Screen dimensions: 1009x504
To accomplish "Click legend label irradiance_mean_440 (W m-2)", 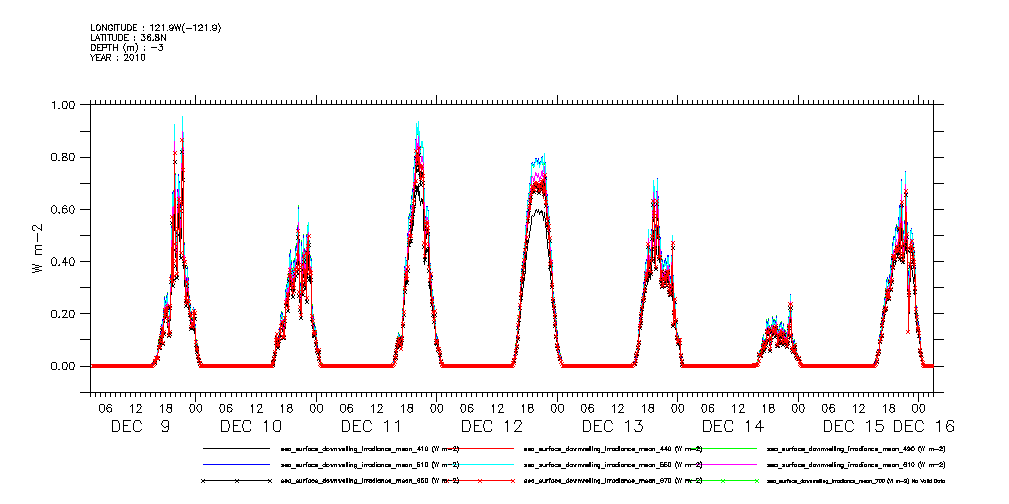I will (613, 449).
